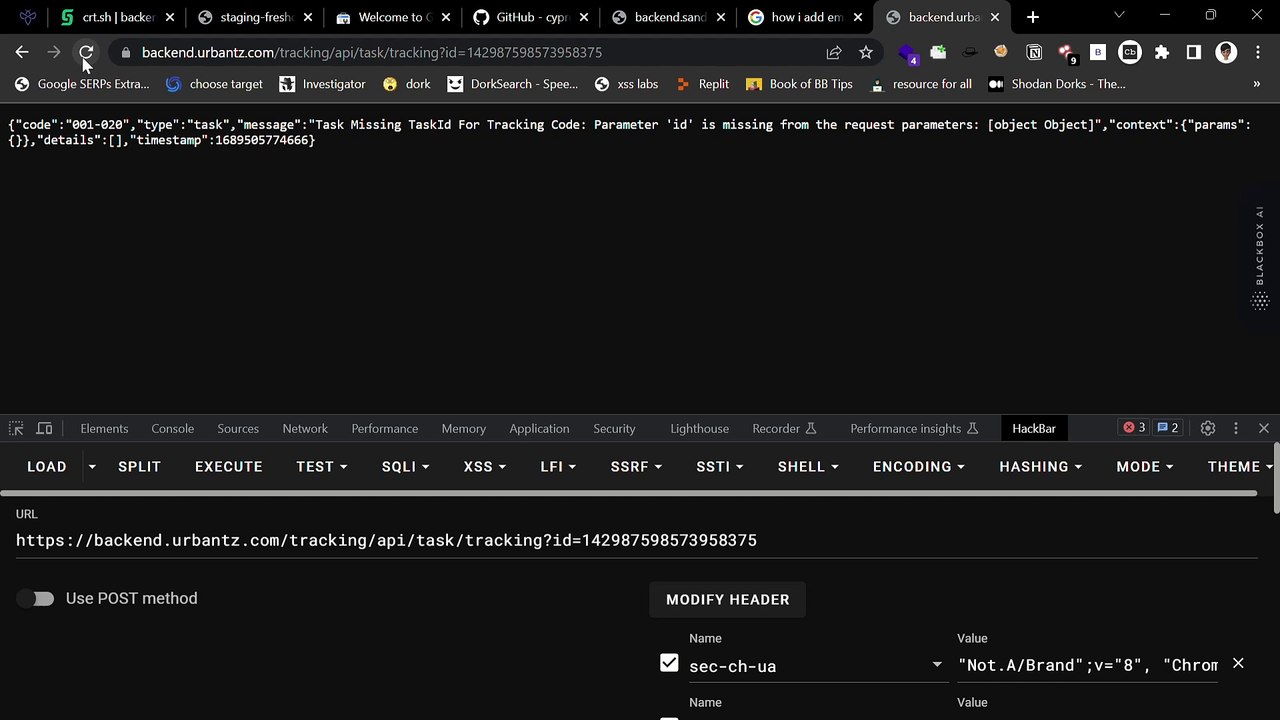Viewport: 1280px width, 720px height.
Task: Activate the inspect element picker
Action: [x=16, y=428]
